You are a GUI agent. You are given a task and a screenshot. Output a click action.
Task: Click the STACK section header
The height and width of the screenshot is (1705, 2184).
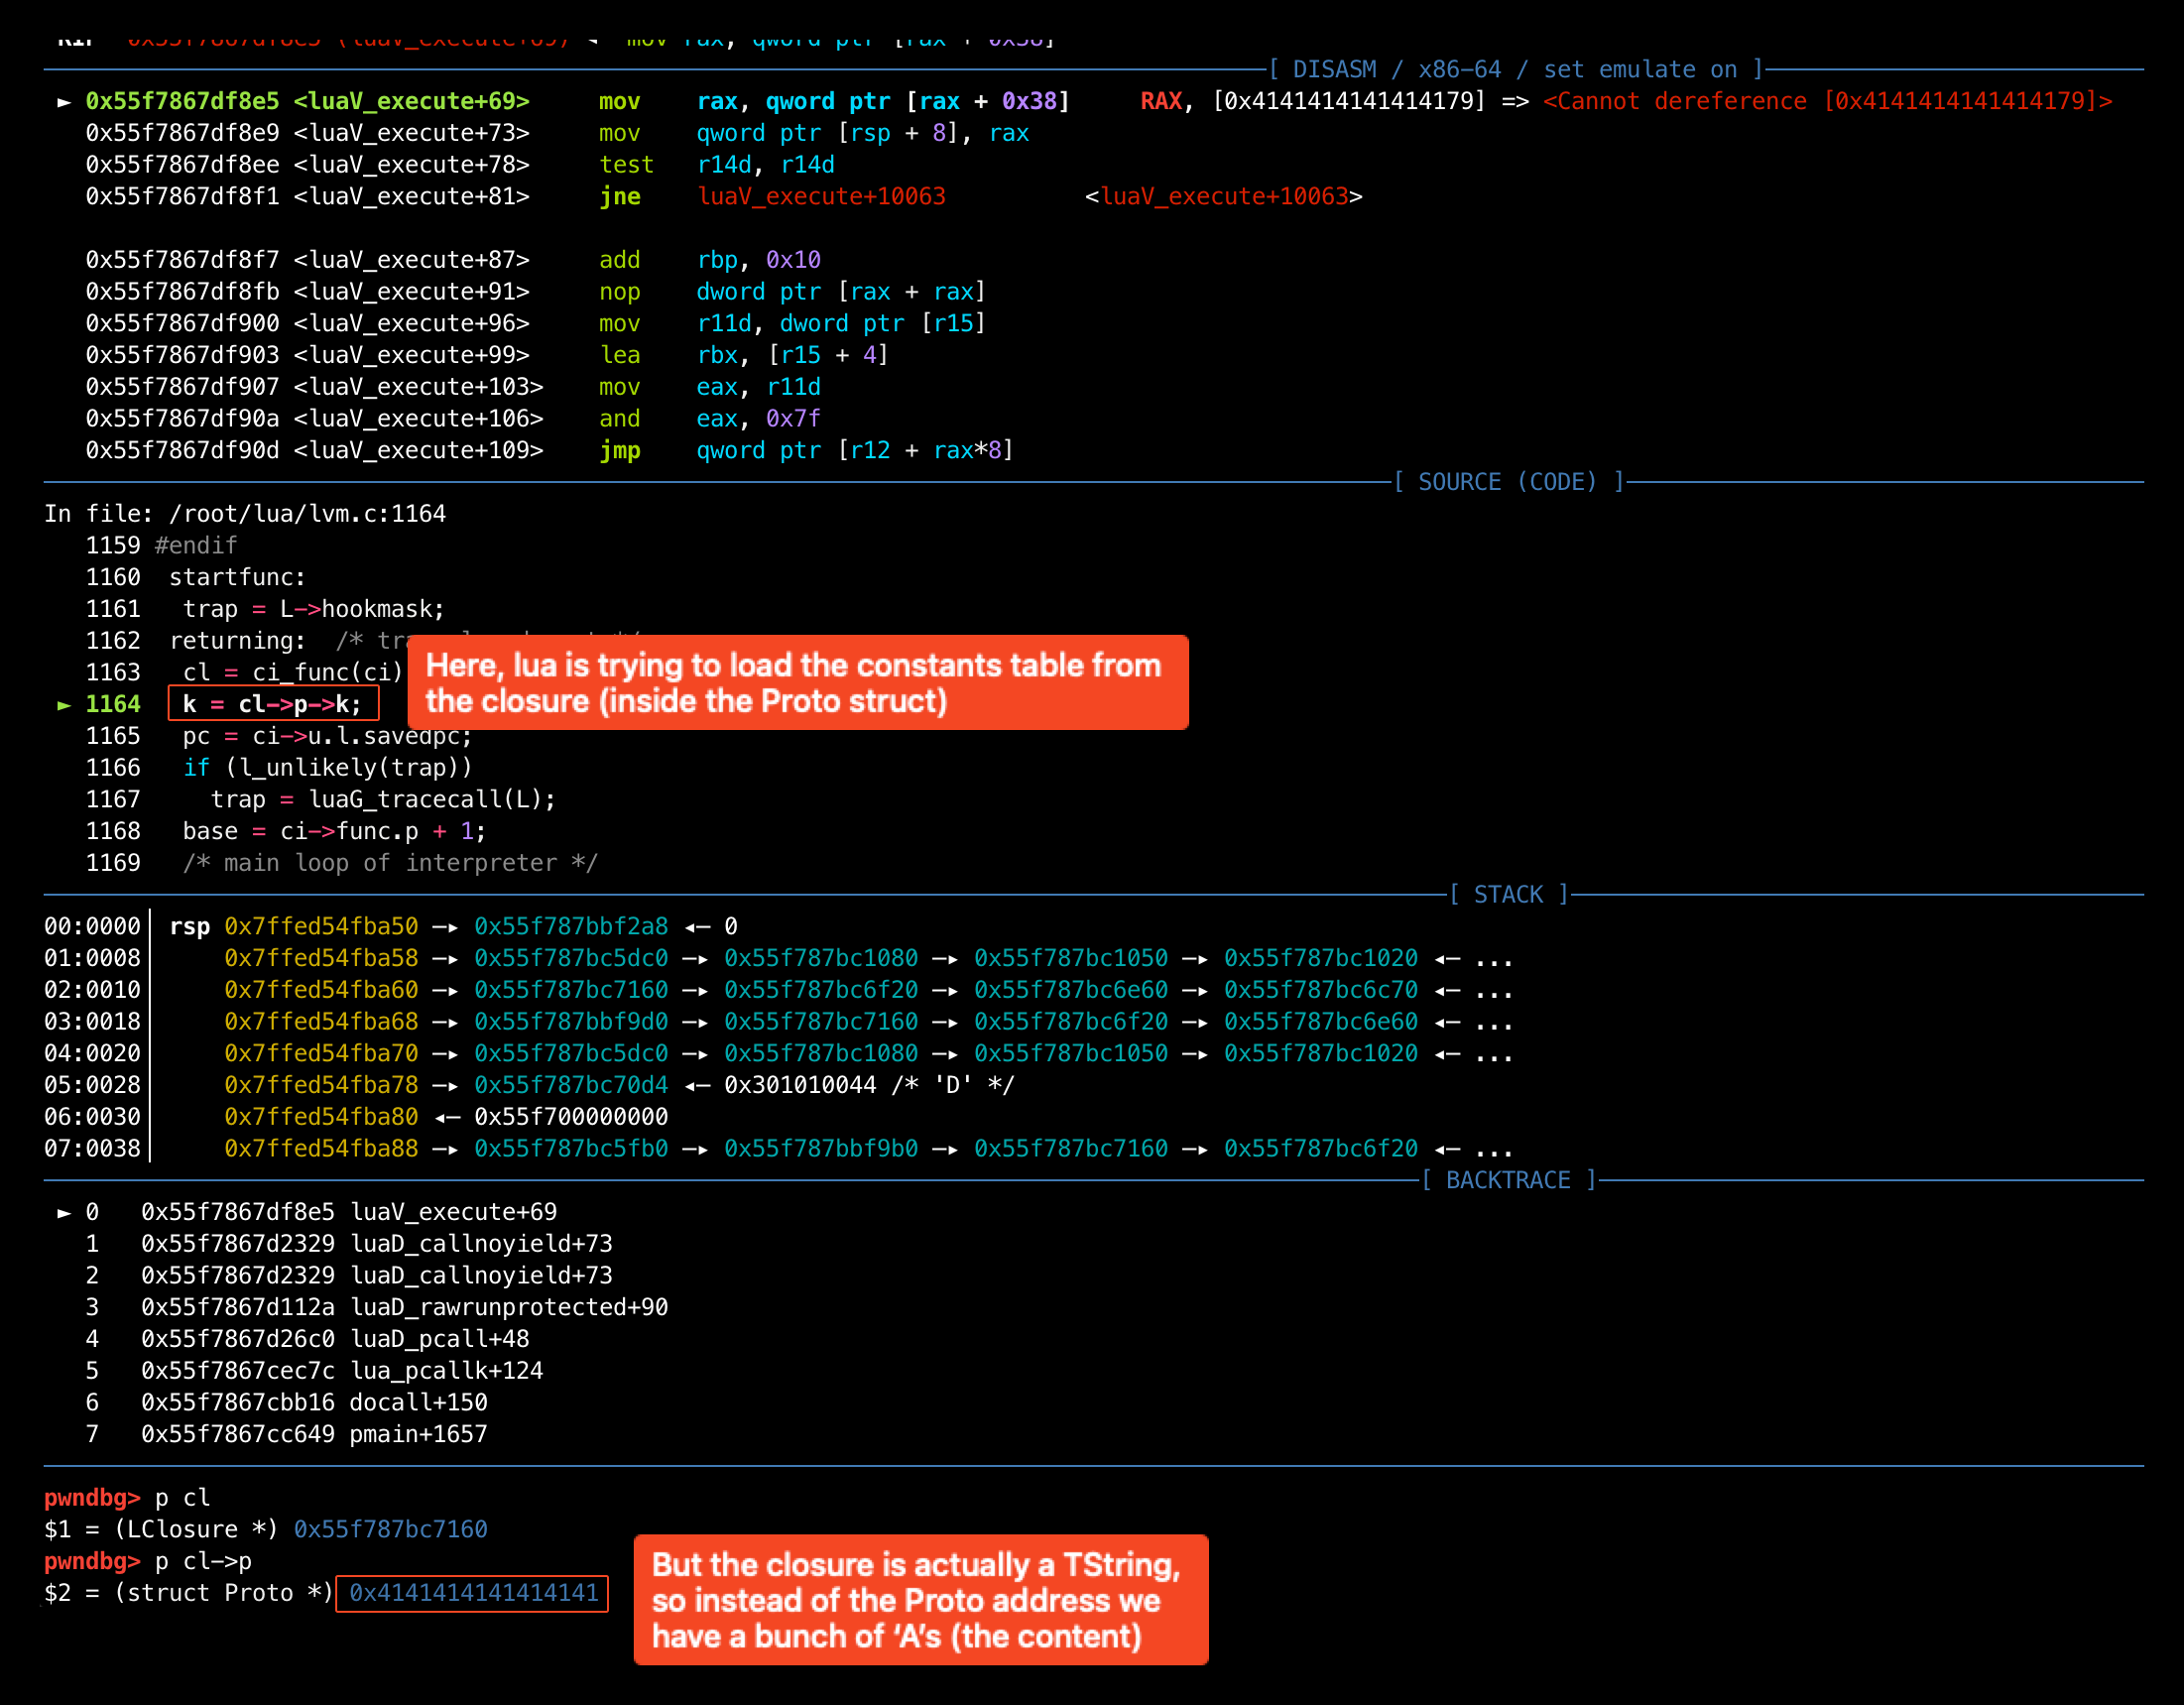[1508, 895]
